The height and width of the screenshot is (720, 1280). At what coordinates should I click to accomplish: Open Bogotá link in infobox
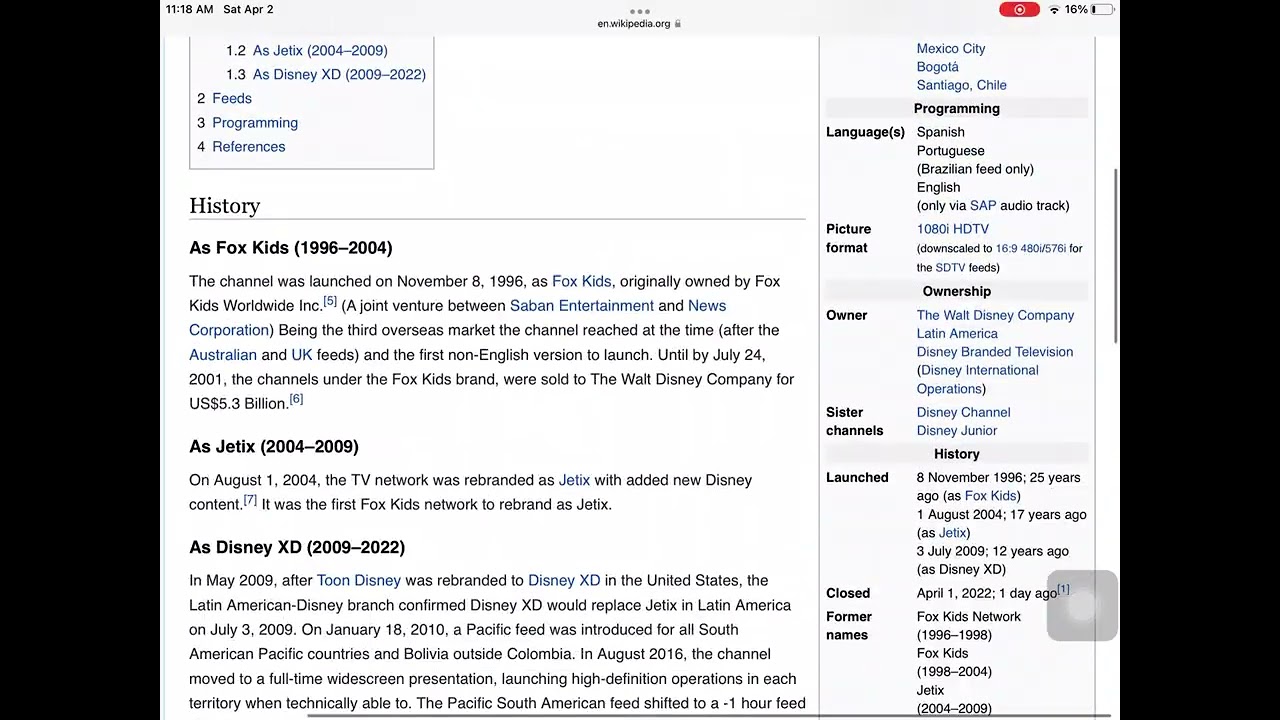pos(938,66)
